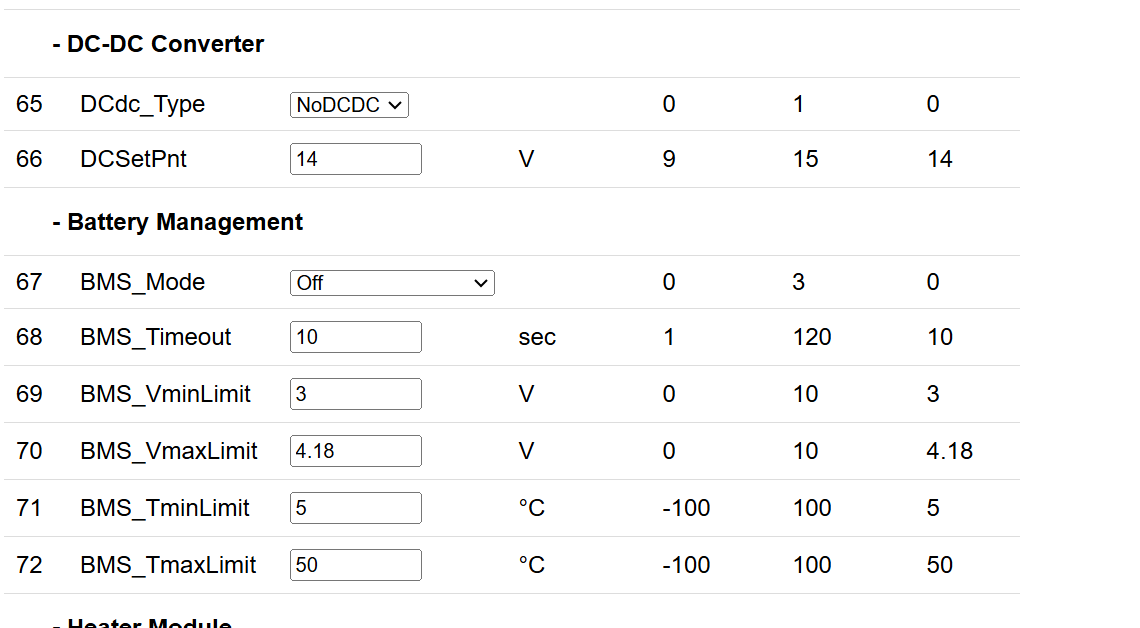
Task: Click the BMS_TminLimit input field
Action: coord(355,508)
